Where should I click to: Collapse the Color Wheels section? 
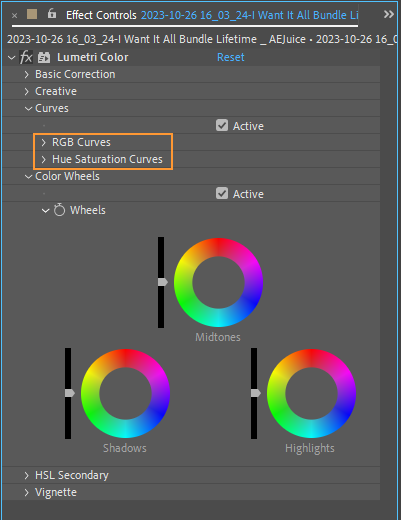[x=29, y=176]
